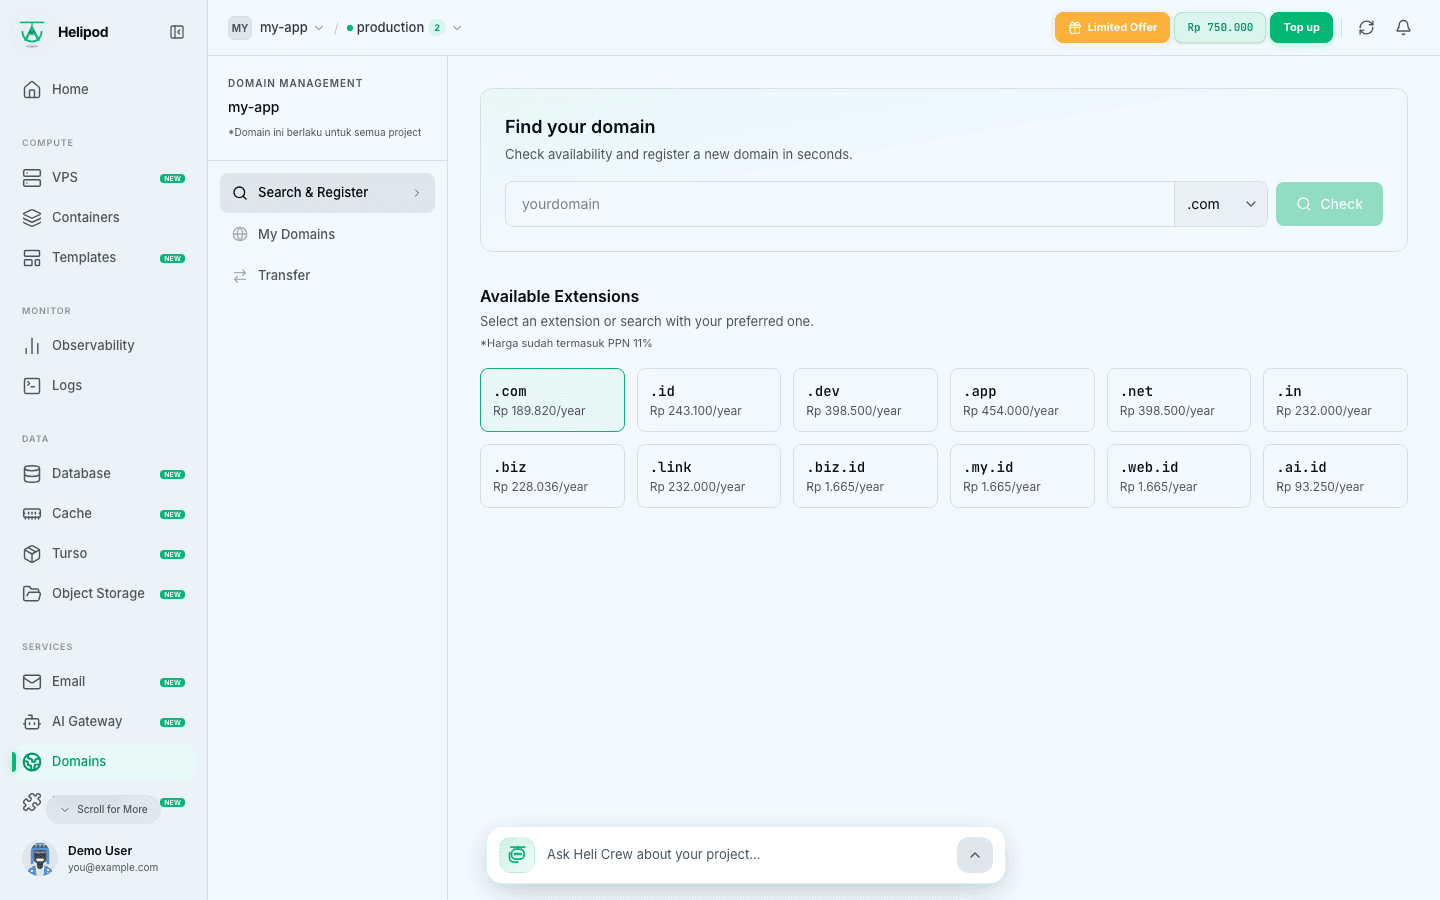Open notifications bell
This screenshot has width=1440, height=900.
coord(1404,28)
